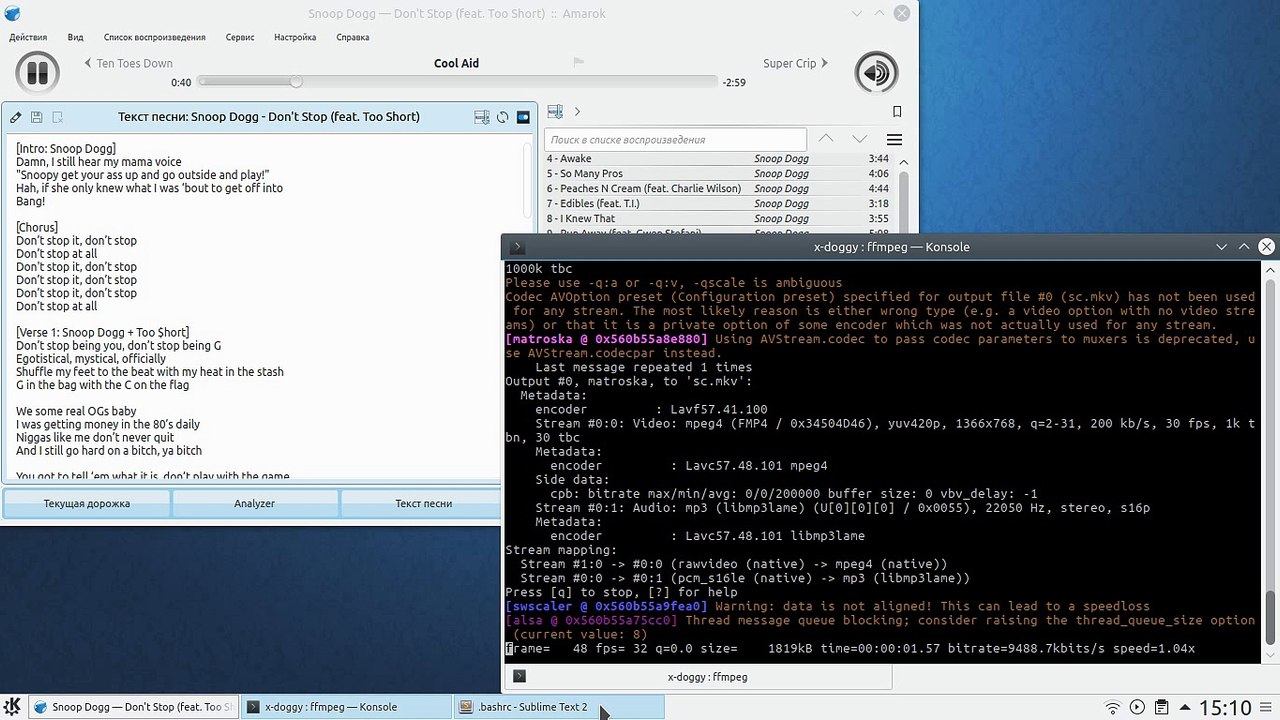Switch to Amarok Snoop Dogg taskbar entry
Screen dimensions: 1280x720
(134, 707)
